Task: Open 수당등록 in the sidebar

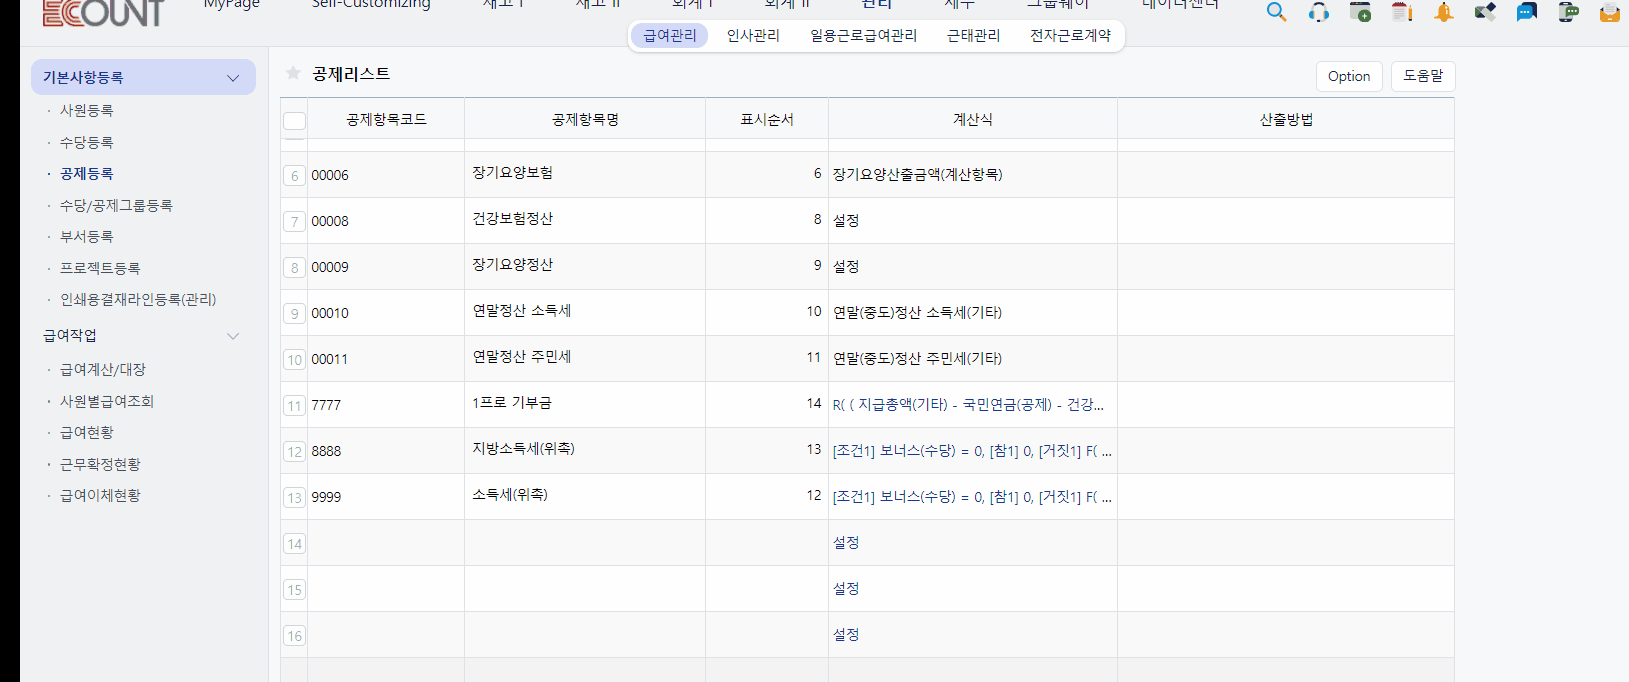Action: click(x=86, y=142)
